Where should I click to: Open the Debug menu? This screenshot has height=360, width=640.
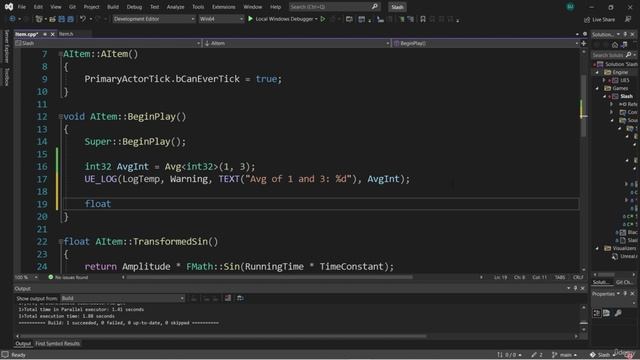point(134,7)
